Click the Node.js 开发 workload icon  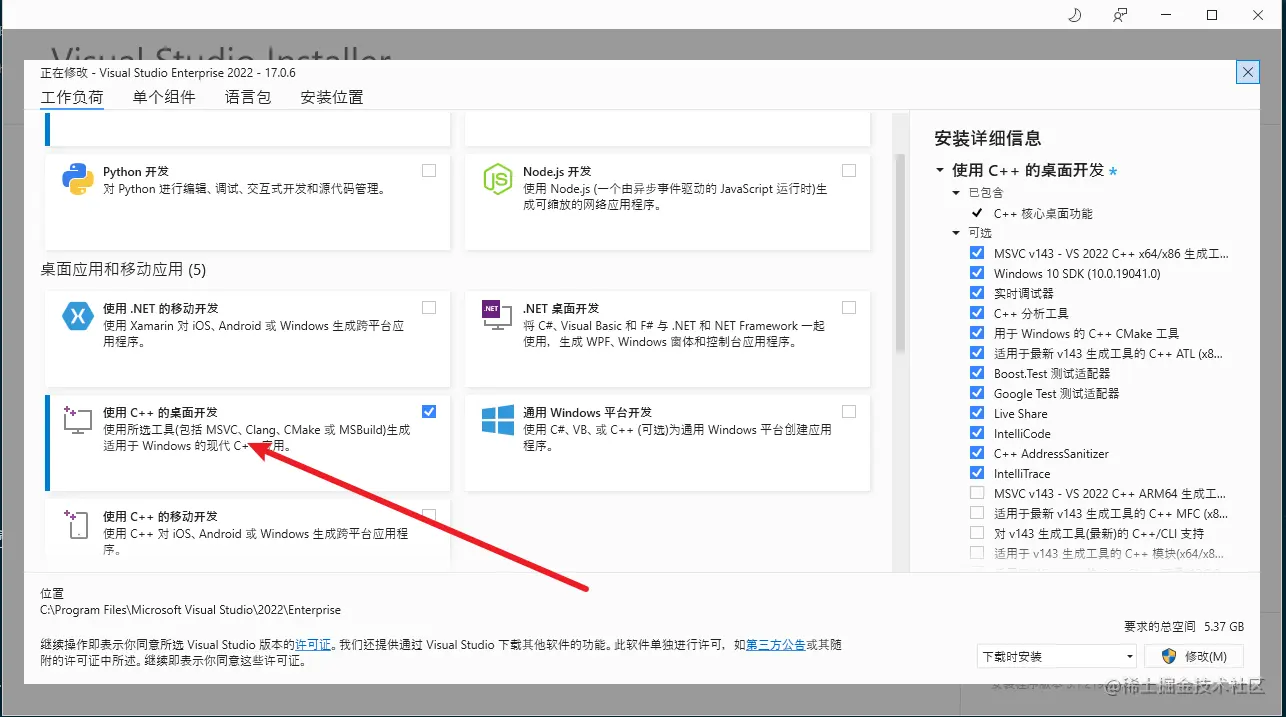point(497,179)
